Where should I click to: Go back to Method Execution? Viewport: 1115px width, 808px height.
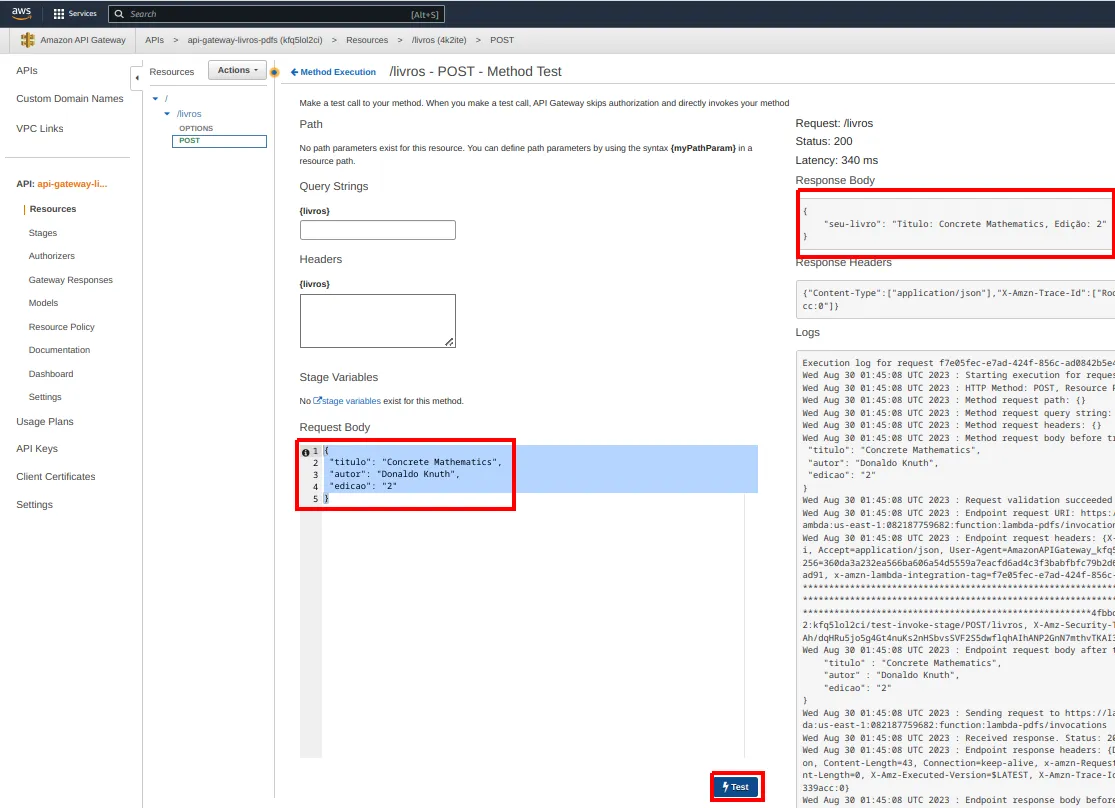click(333, 72)
